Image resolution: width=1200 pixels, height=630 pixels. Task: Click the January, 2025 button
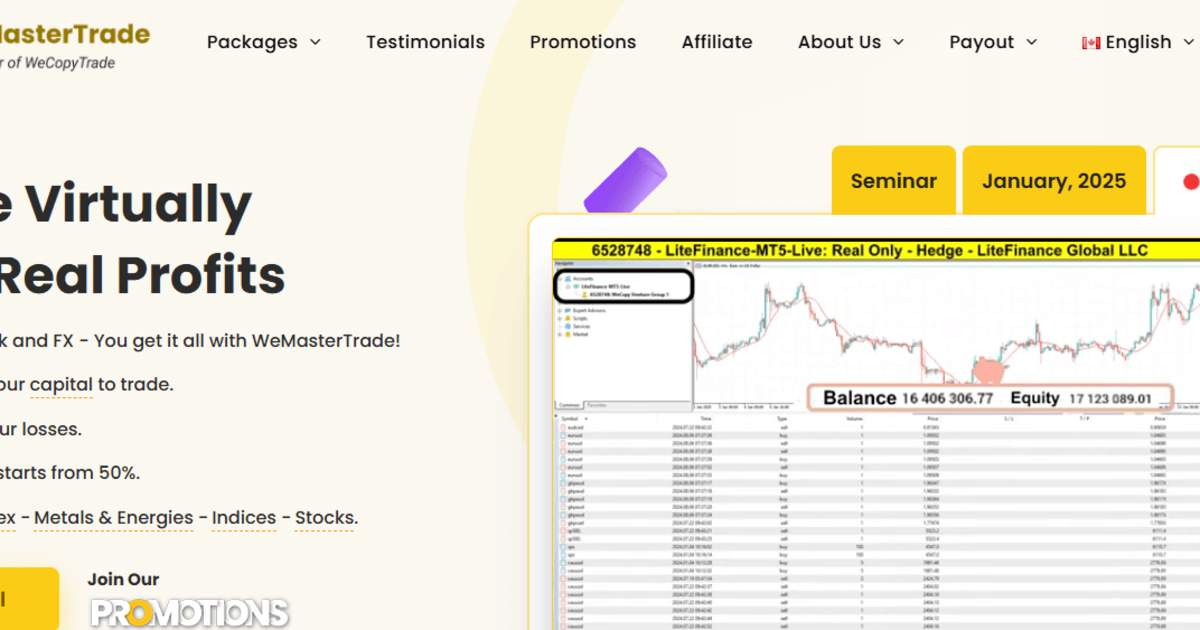pyautogui.click(x=1054, y=180)
